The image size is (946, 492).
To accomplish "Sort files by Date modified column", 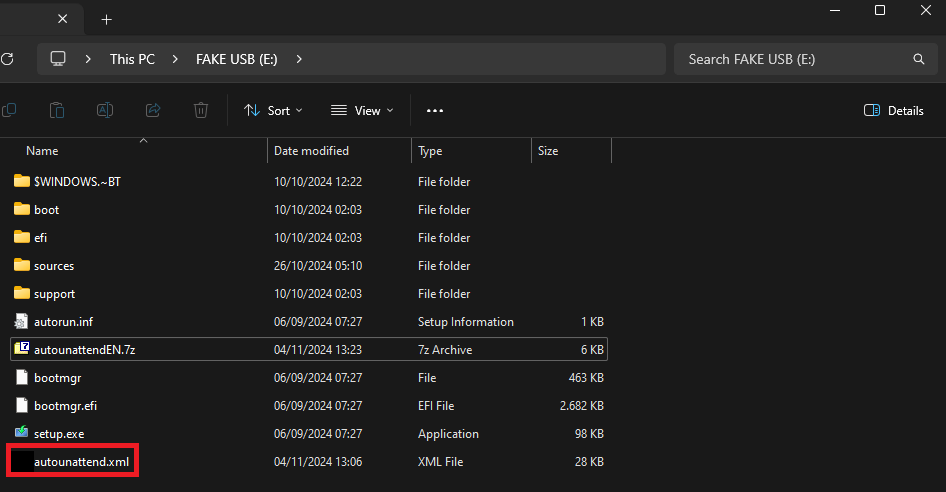I will click(311, 151).
